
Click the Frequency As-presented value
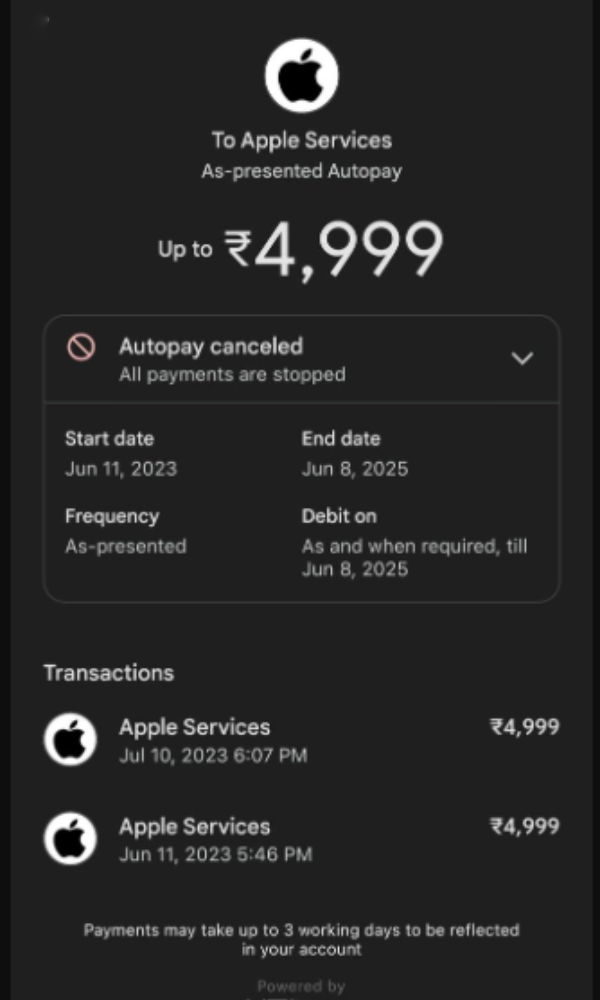[x=126, y=547]
